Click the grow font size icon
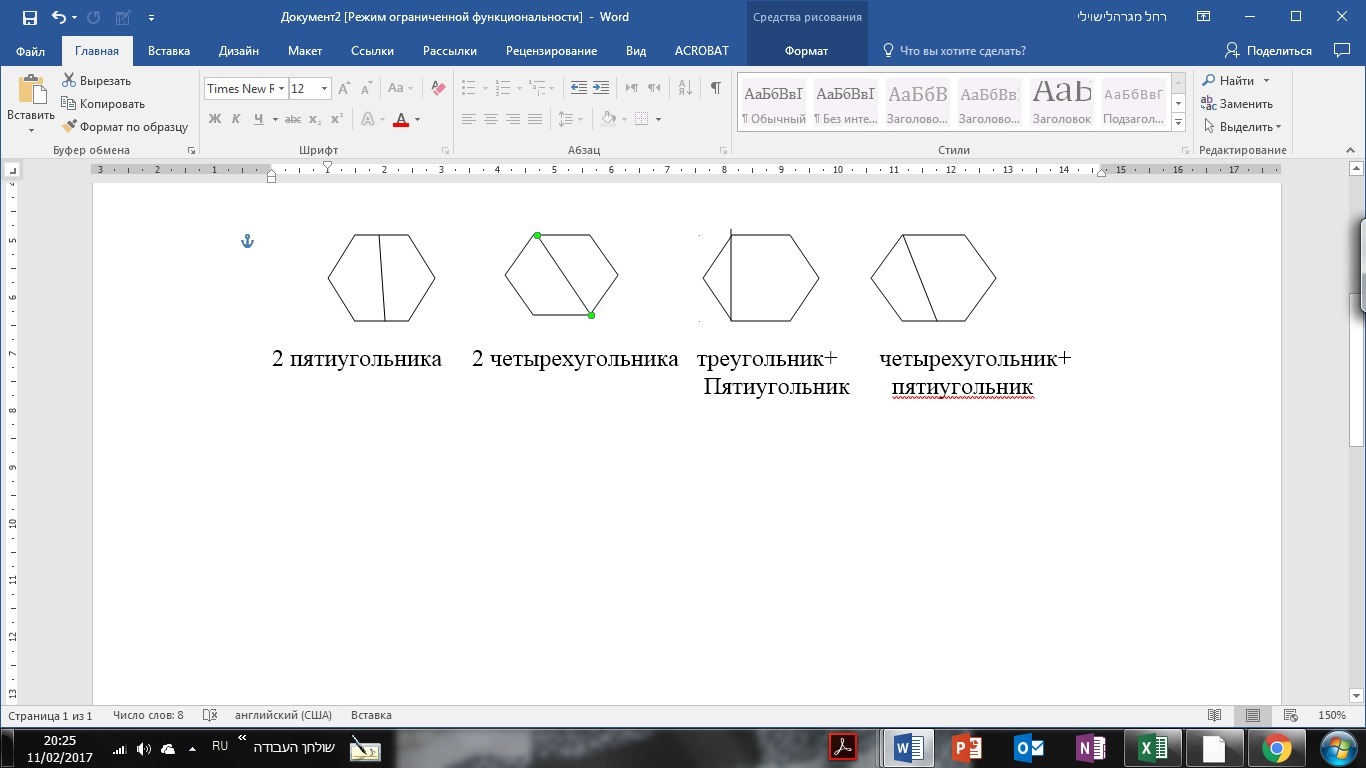1366x768 pixels. coord(345,88)
